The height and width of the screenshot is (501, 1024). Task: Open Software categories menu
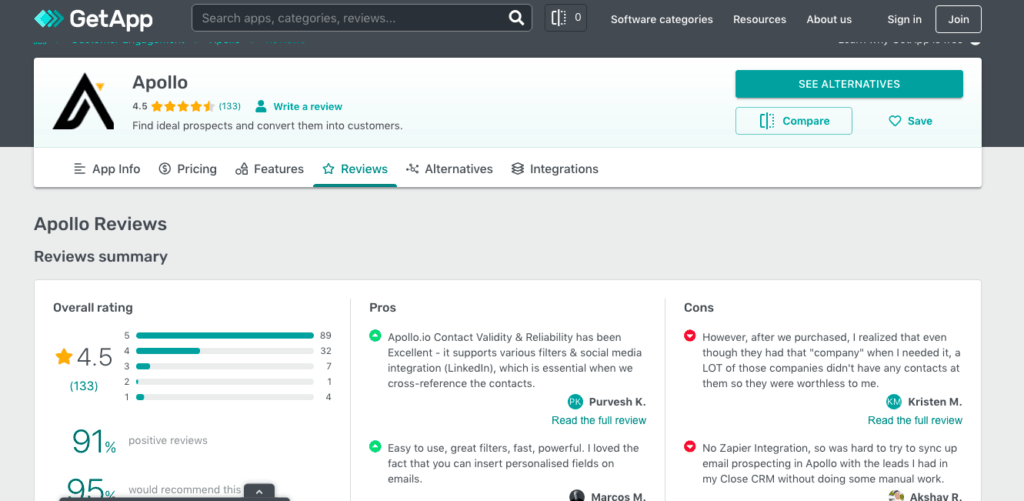pyautogui.click(x=662, y=19)
